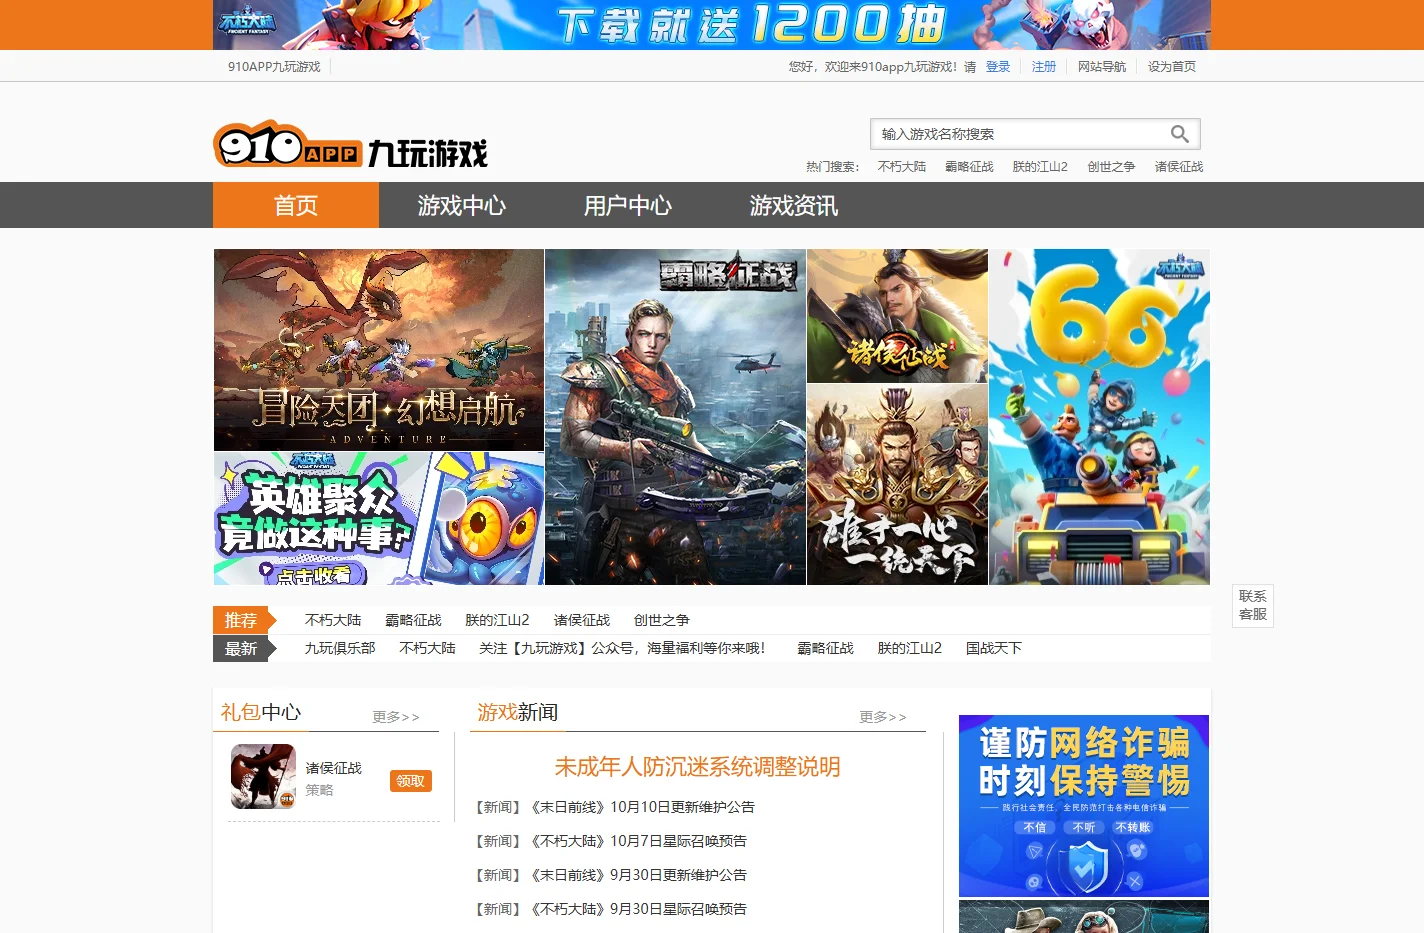Open the 游戏中心 navigation tab
Viewport: 1424px width, 933px height.
pos(462,205)
